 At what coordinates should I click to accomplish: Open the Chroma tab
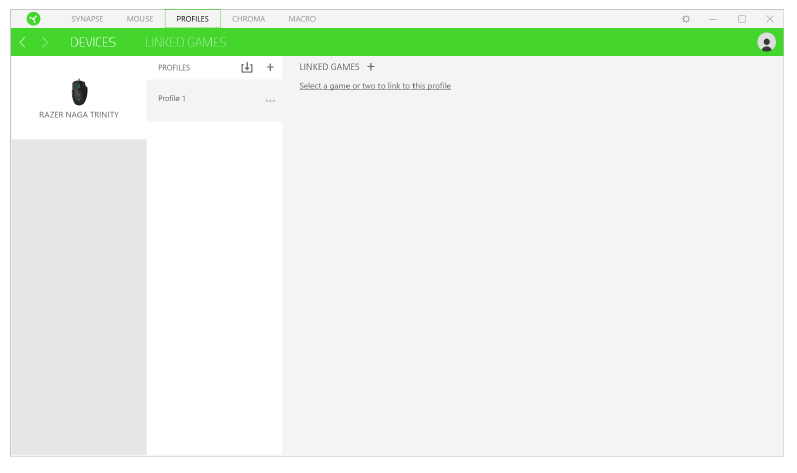(x=249, y=19)
